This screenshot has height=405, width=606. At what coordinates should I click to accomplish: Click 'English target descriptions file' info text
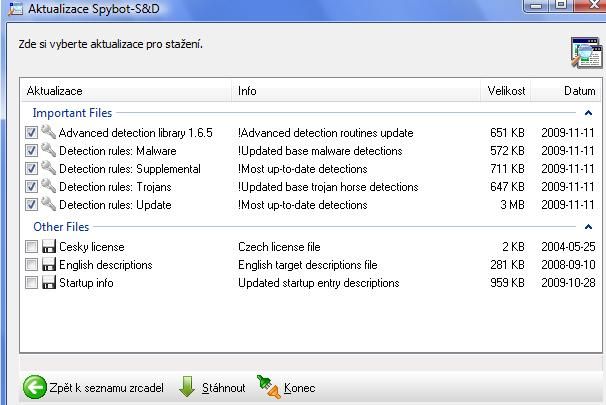[x=308, y=265]
